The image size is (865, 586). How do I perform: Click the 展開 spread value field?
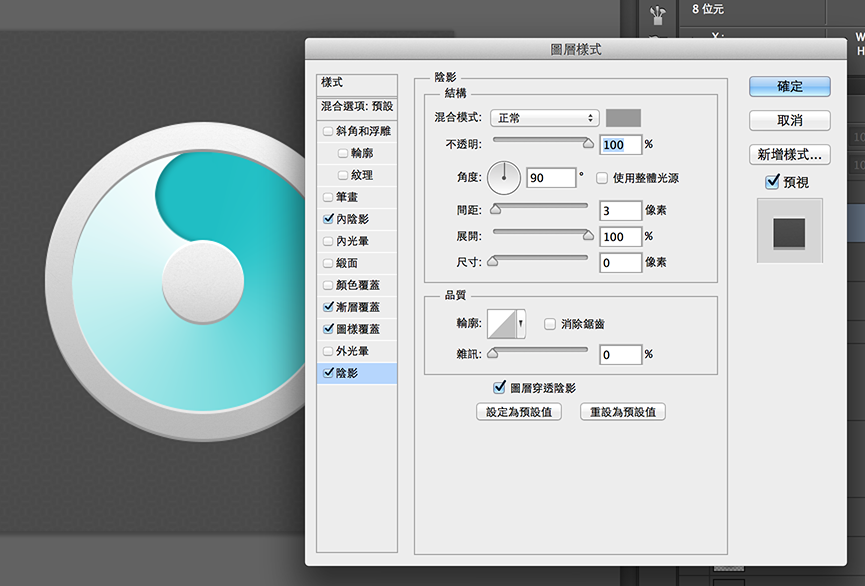pos(621,237)
